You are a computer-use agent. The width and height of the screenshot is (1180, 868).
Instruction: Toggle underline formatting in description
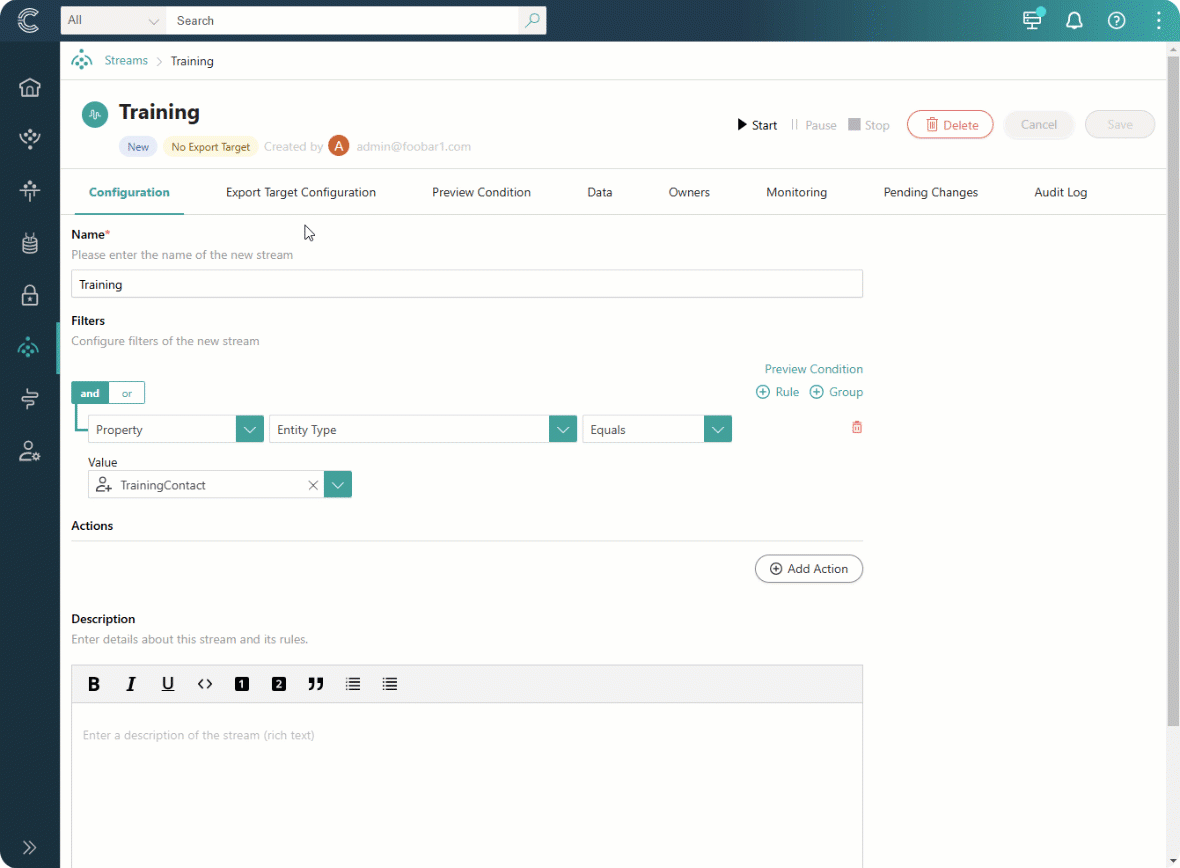168,684
